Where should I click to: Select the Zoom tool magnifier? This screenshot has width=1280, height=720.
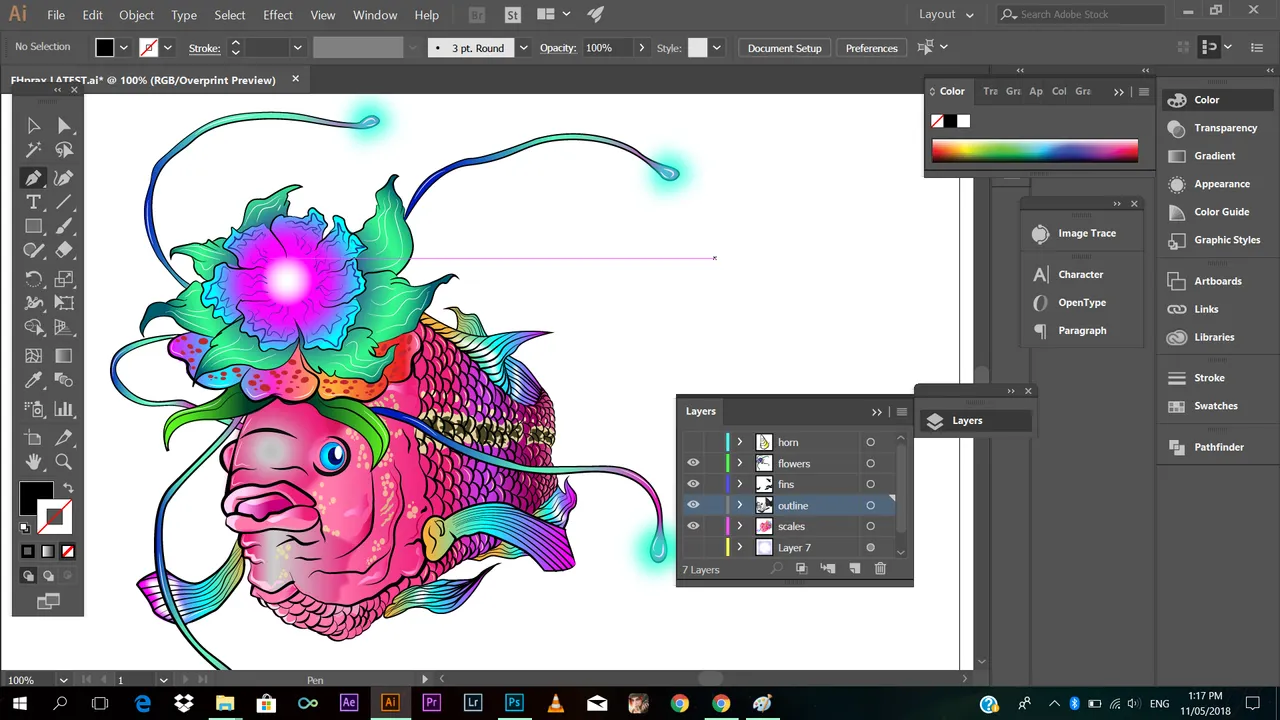(64, 461)
